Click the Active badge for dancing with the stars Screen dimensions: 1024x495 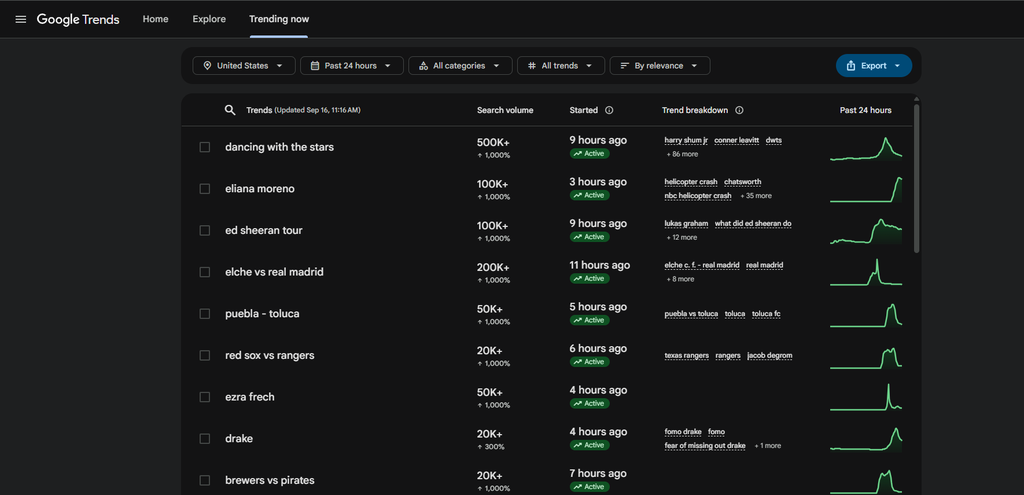point(589,153)
